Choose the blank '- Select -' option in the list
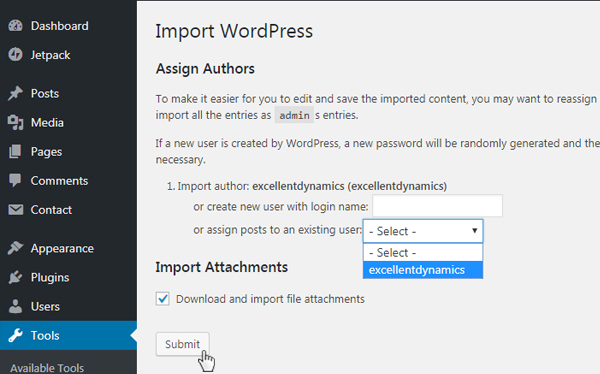600x374 pixels. [x=423, y=253]
